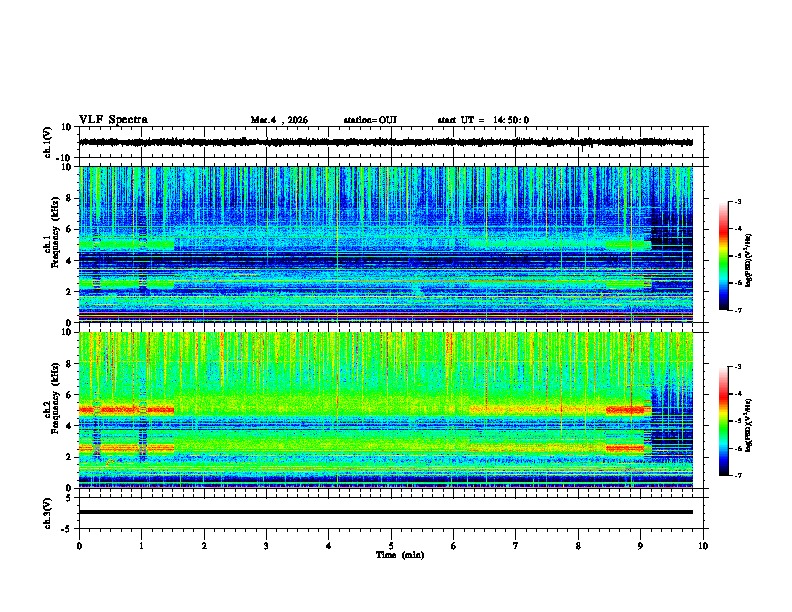Screen dimensions: 792x612
Task: Click the '-4' tick on ch.2 colorbar
Action: point(737,394)
